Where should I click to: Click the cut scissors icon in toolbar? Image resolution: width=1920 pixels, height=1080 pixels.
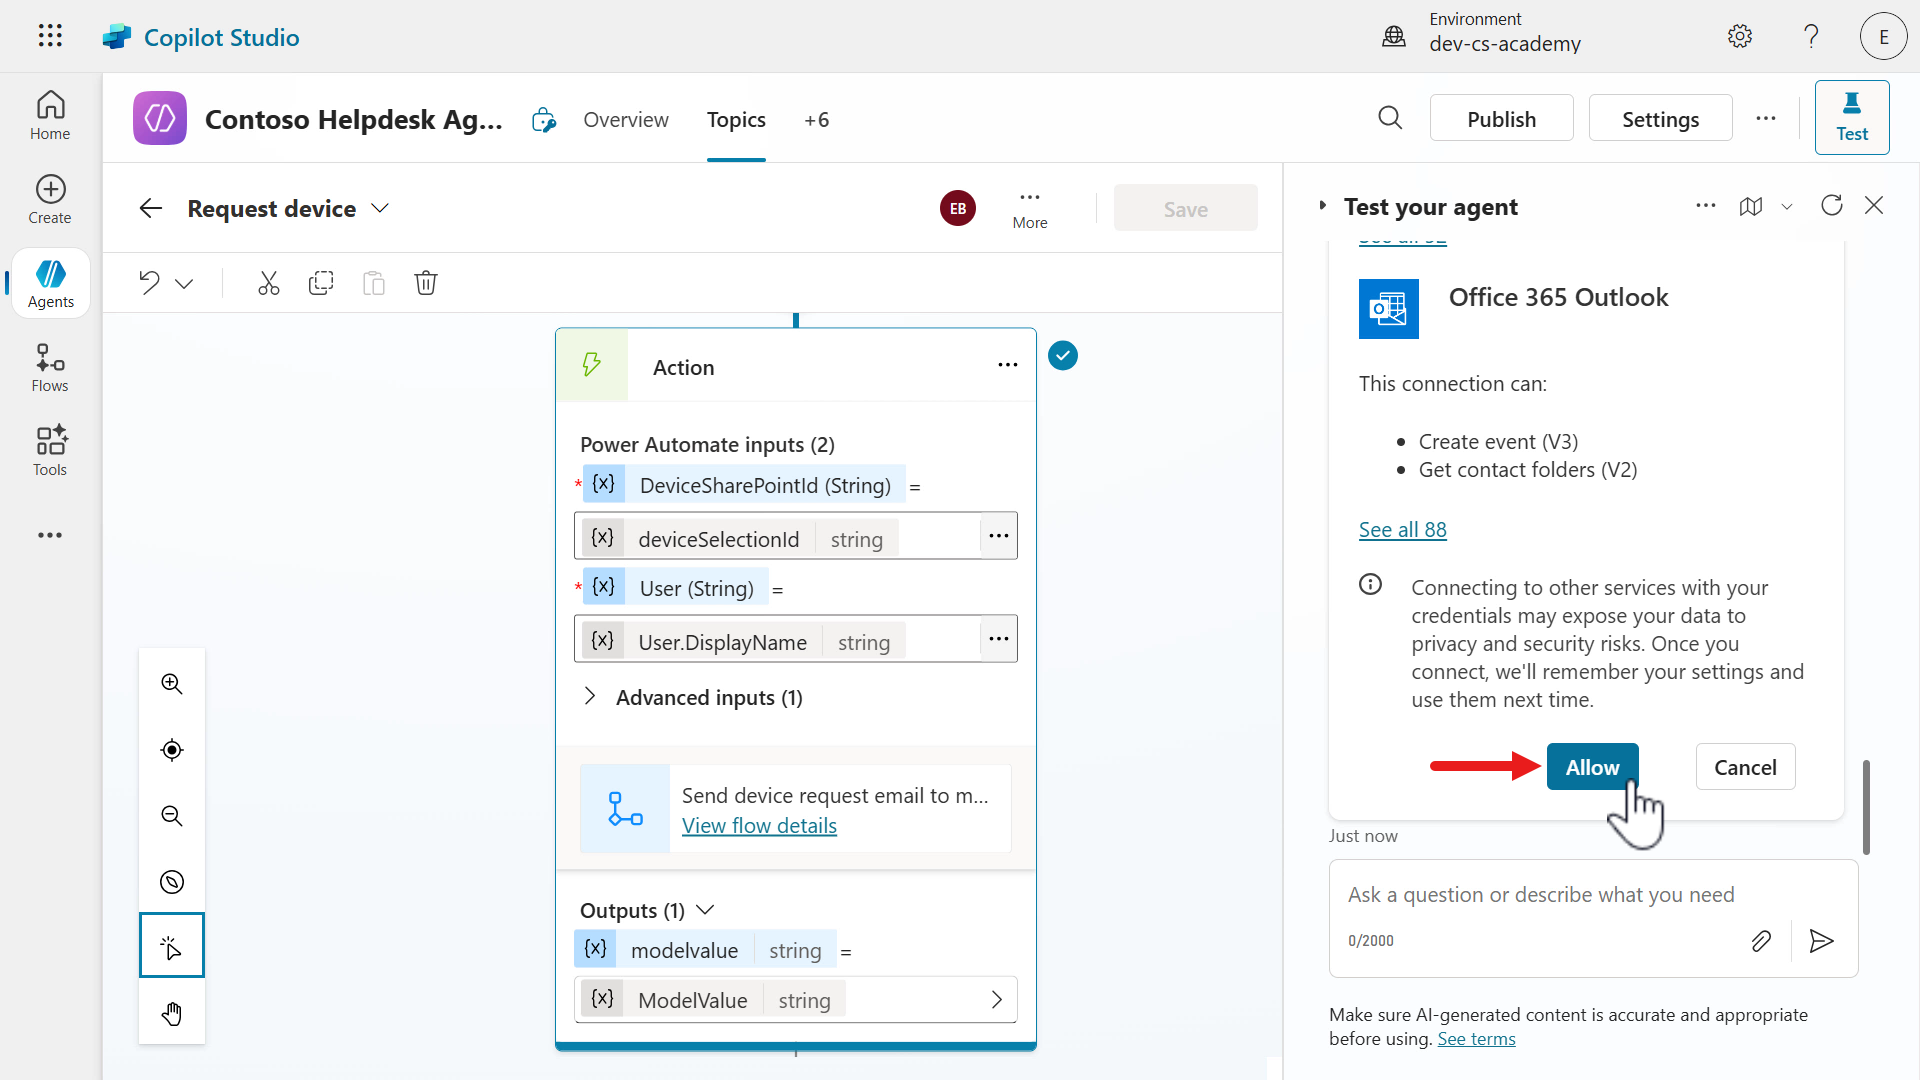pos(268,283)
